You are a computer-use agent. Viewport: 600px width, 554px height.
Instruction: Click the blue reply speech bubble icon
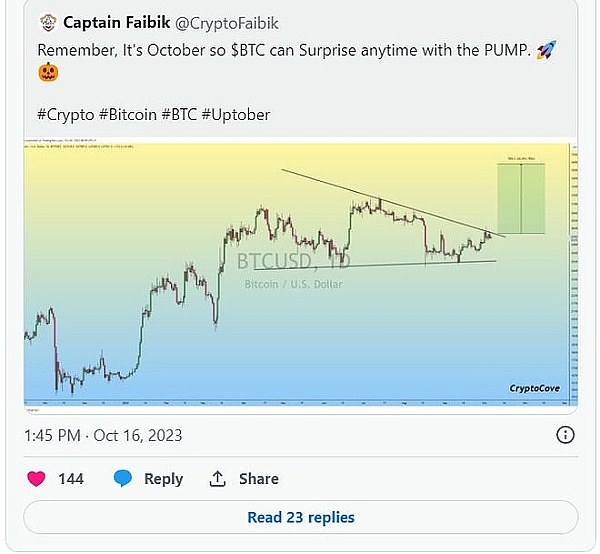(x=123, y=479)
